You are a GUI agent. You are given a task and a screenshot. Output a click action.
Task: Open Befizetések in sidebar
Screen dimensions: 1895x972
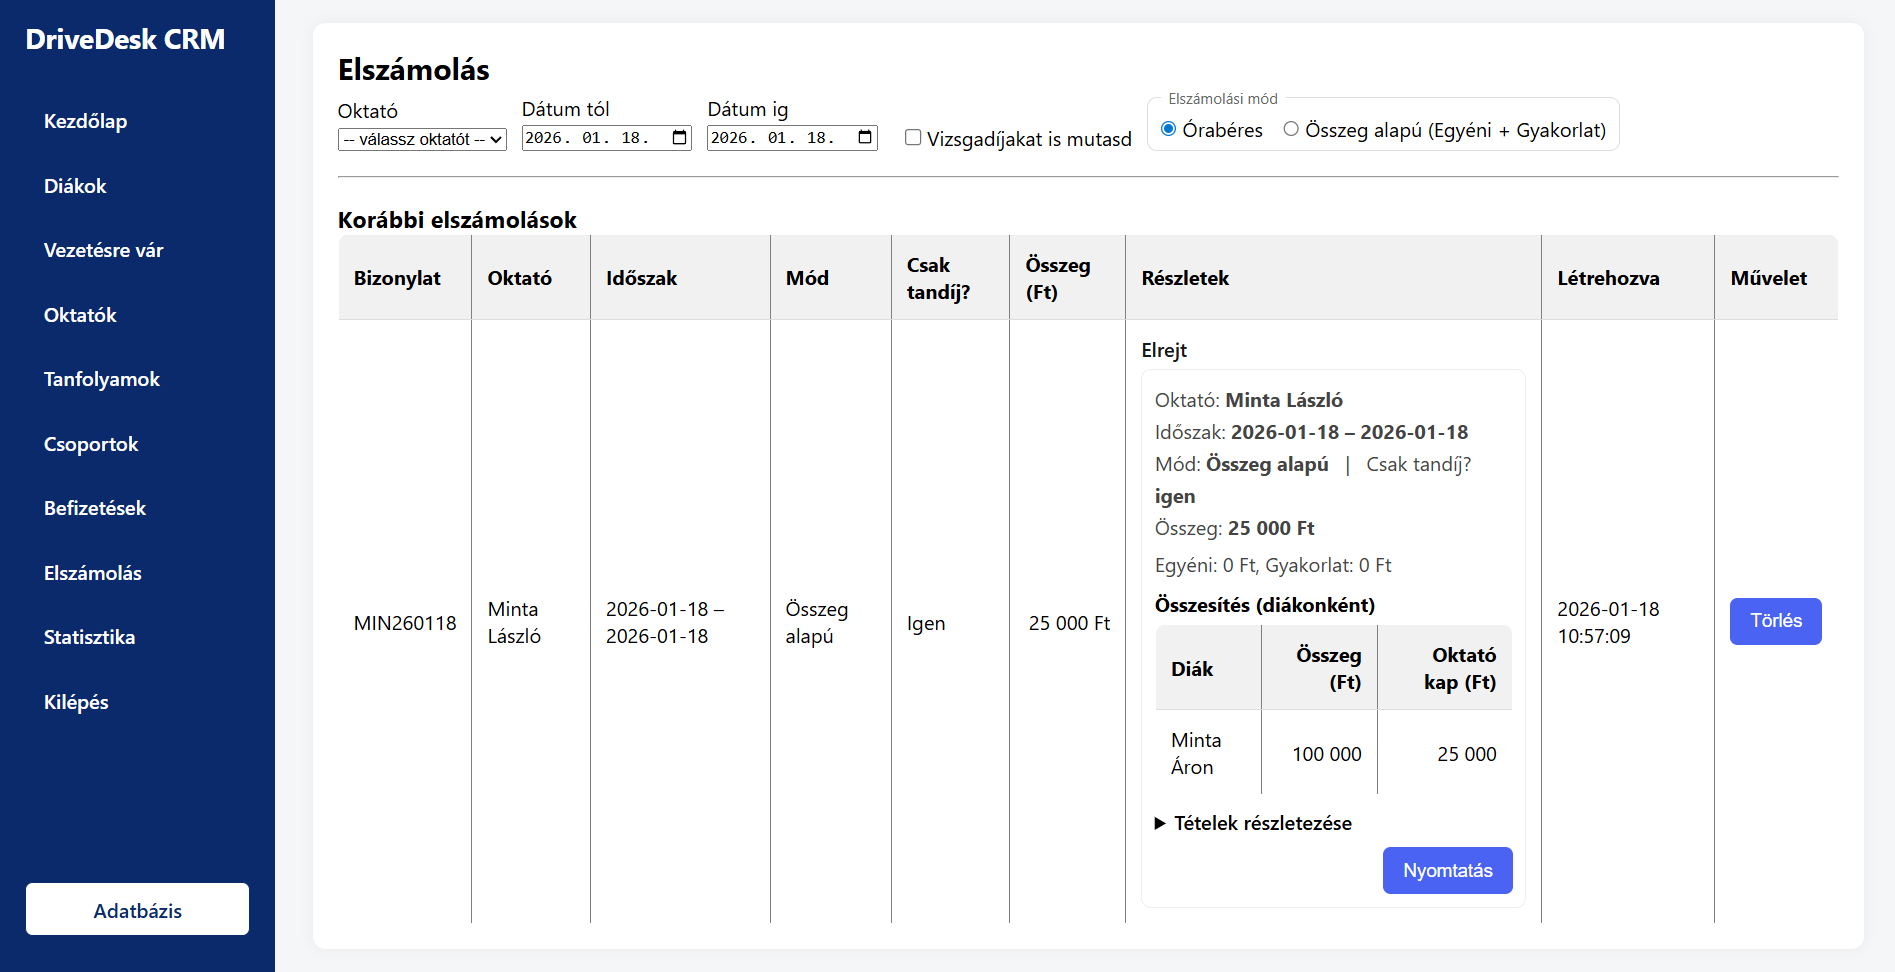95,508
